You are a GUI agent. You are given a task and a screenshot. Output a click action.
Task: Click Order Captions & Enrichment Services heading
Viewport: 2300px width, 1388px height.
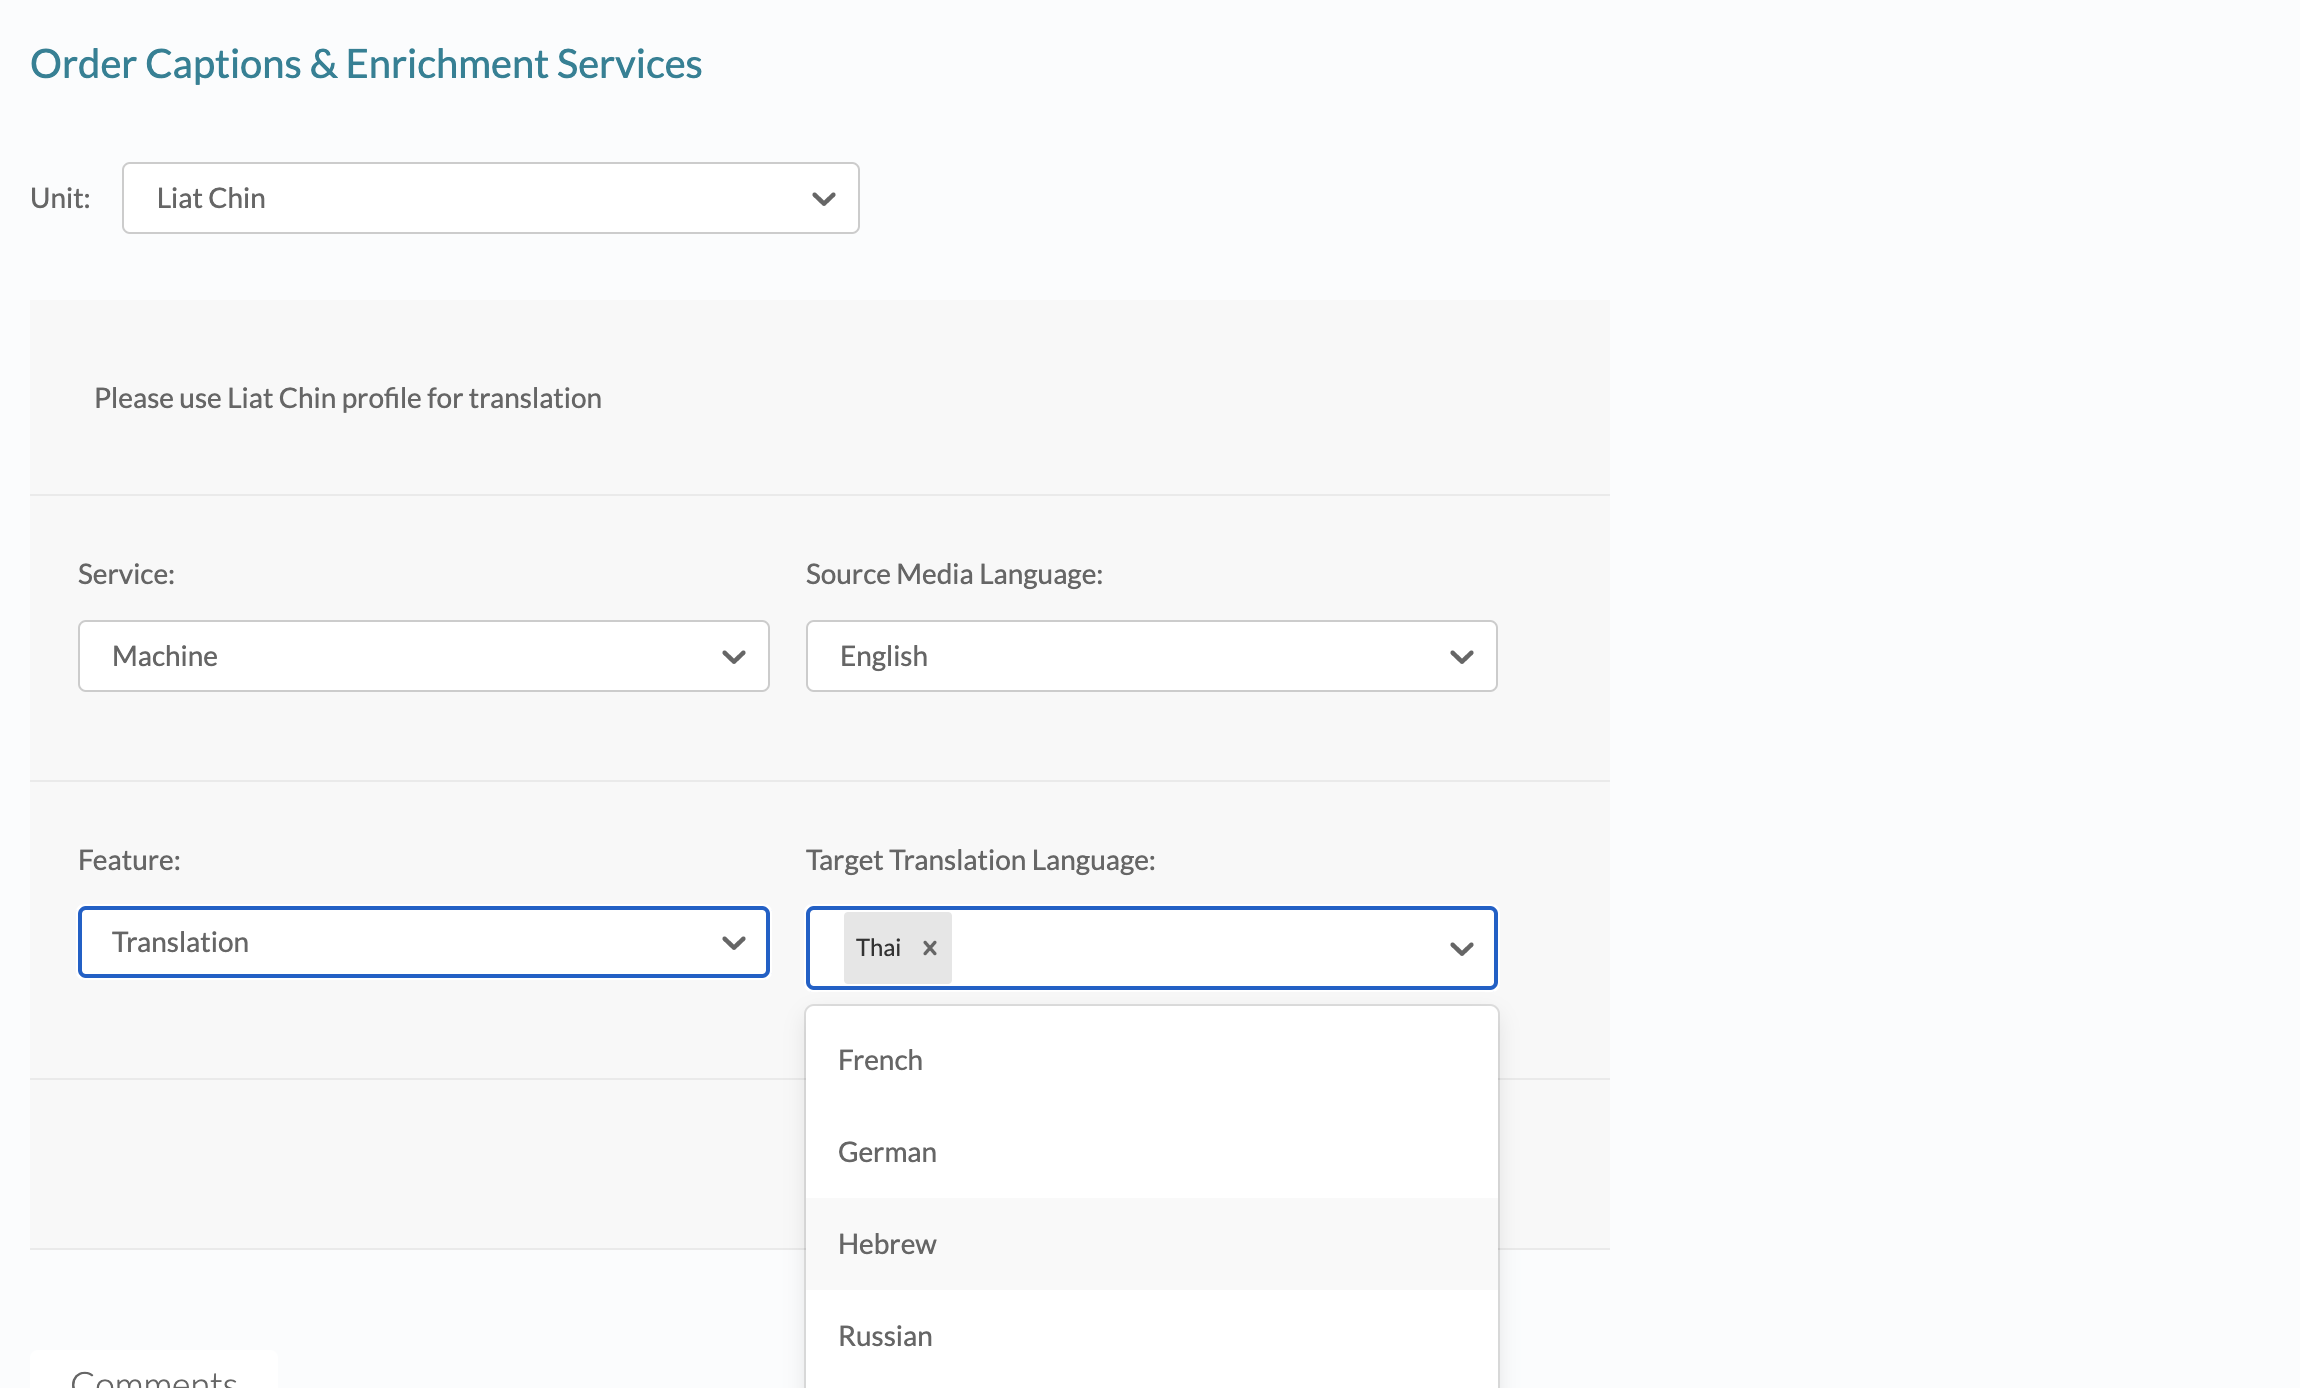366,64
